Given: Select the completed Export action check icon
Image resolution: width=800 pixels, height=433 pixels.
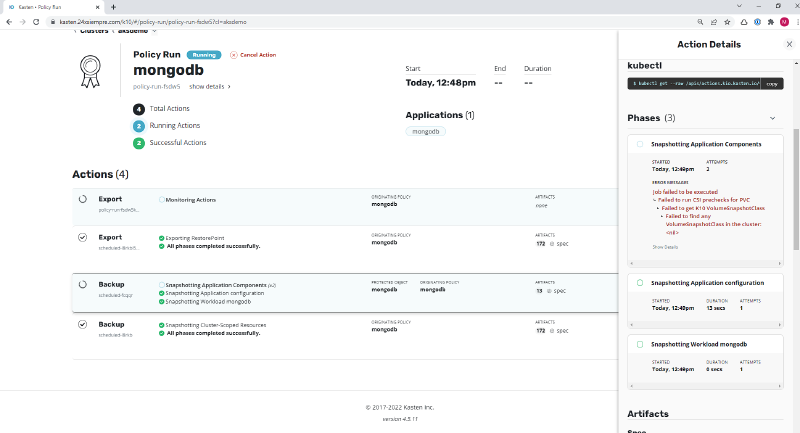Looking at the screenshot, I should (83, 238).
